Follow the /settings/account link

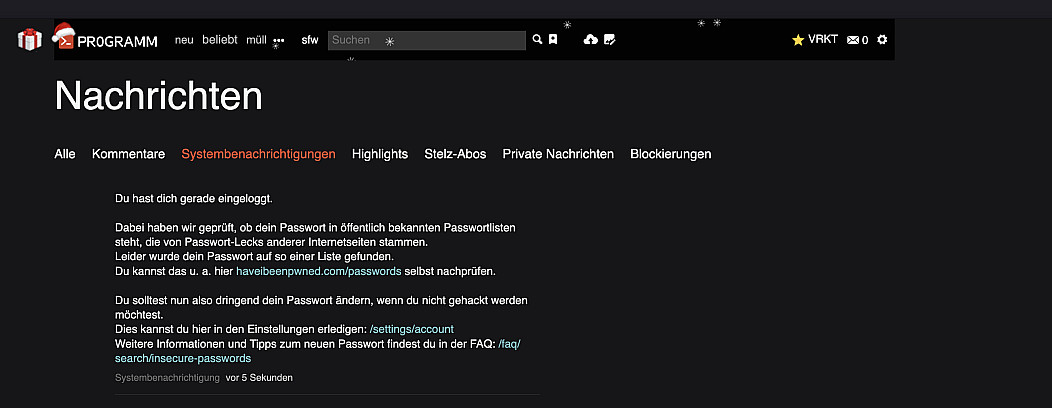tap(411, 329)
